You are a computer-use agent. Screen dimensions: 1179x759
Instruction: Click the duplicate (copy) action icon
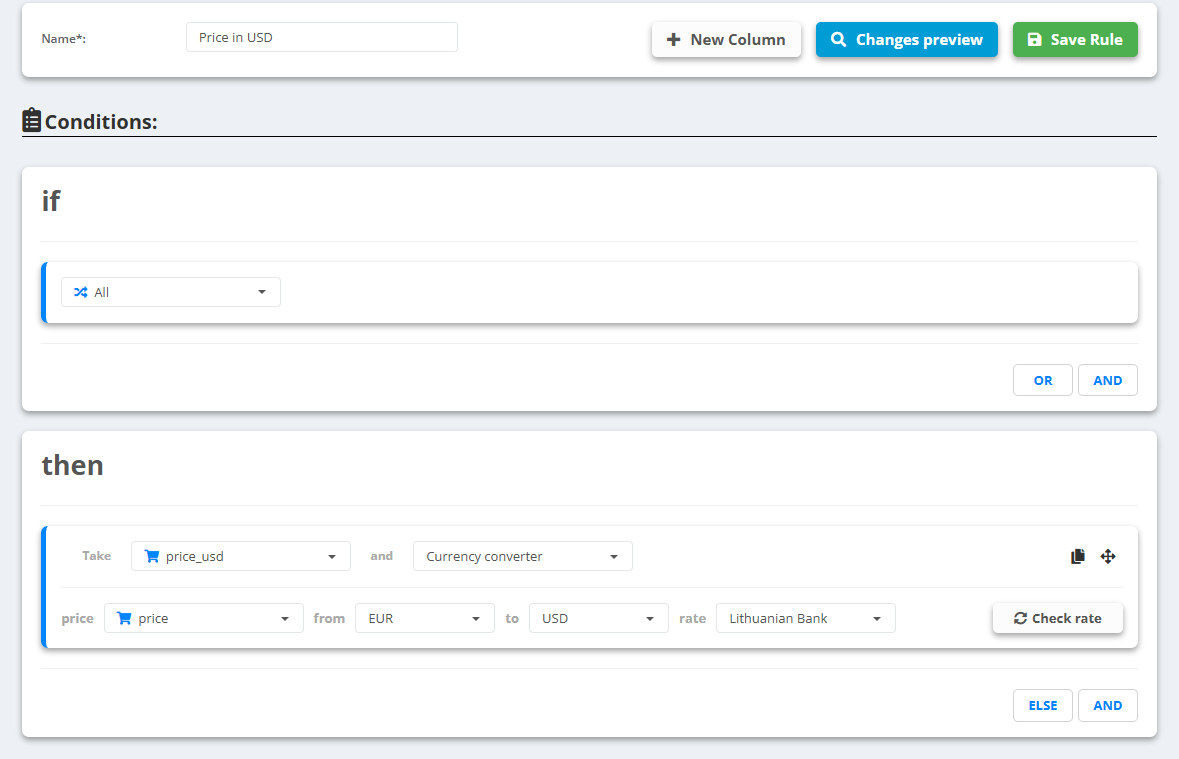coord(1077,557)
